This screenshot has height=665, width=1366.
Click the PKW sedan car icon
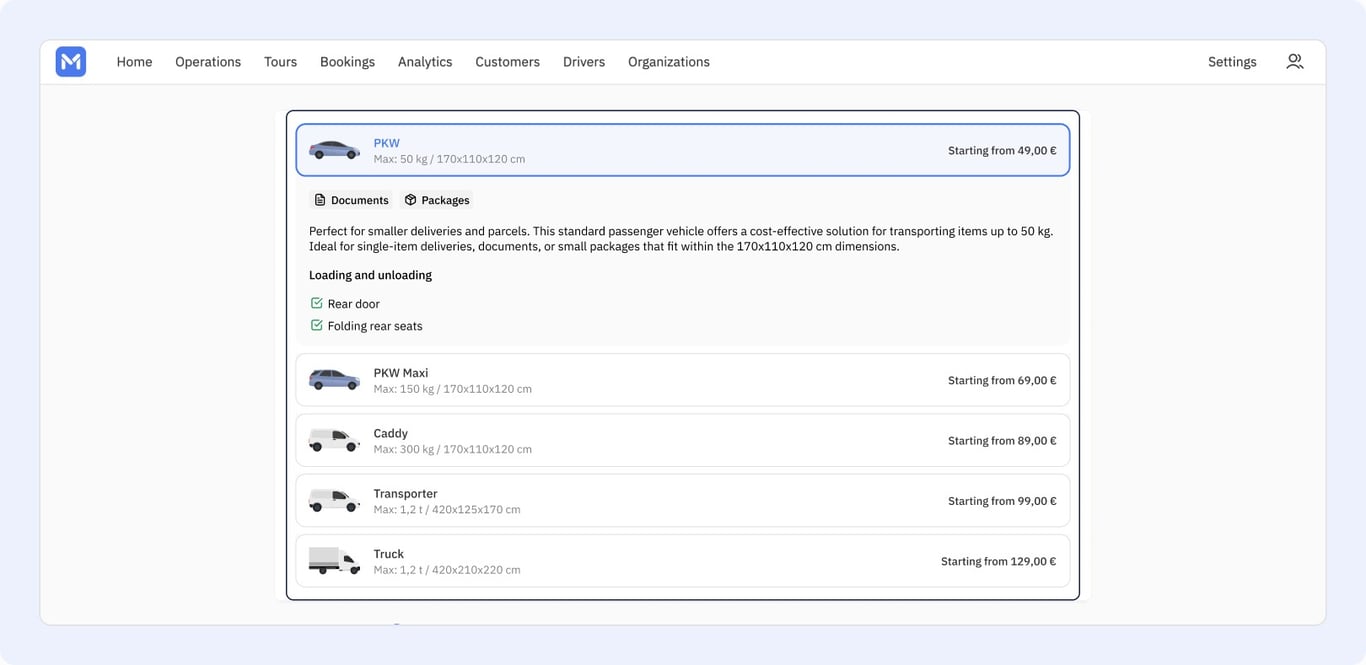[x=334, y=150]
